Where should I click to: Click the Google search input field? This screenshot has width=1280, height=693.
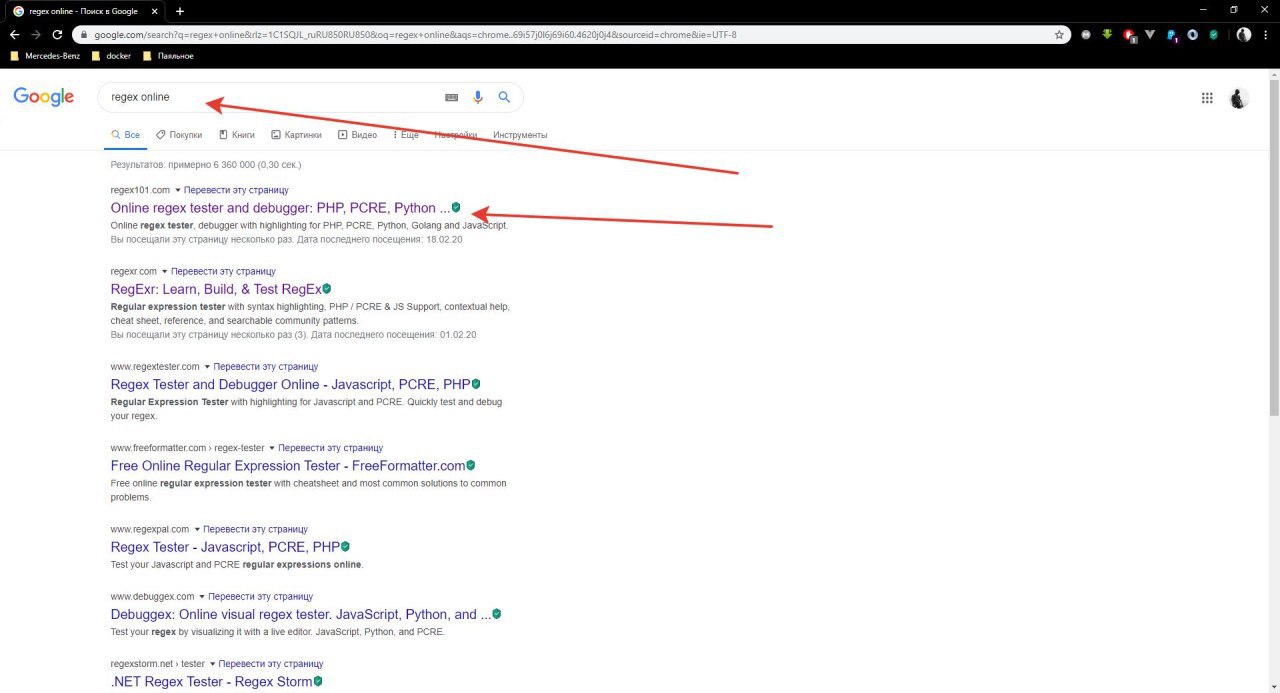[270, 97]
